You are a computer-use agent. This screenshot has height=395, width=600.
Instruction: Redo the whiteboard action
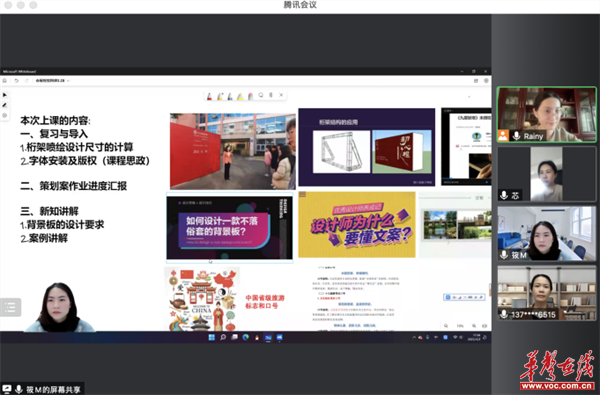[26, 81]
